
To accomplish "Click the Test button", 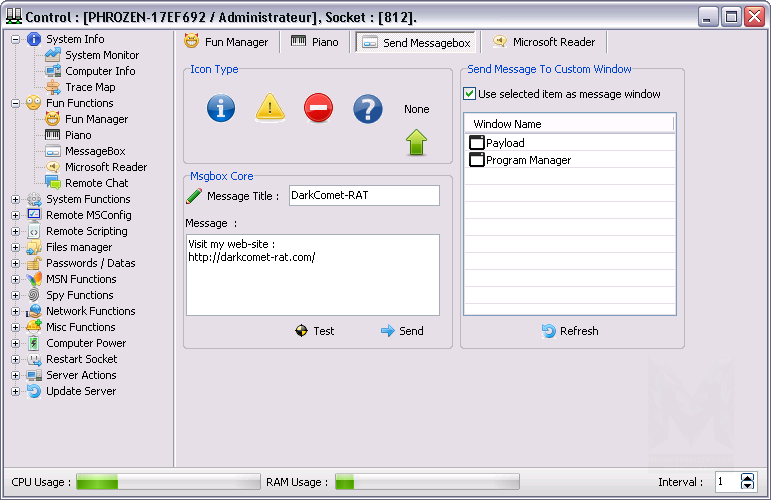I will 314,331.
